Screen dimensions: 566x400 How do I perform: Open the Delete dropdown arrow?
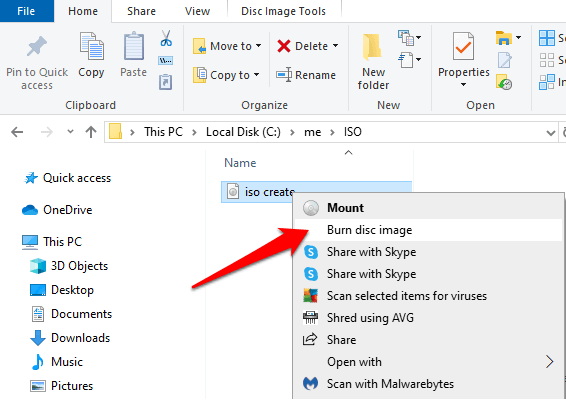336,45
